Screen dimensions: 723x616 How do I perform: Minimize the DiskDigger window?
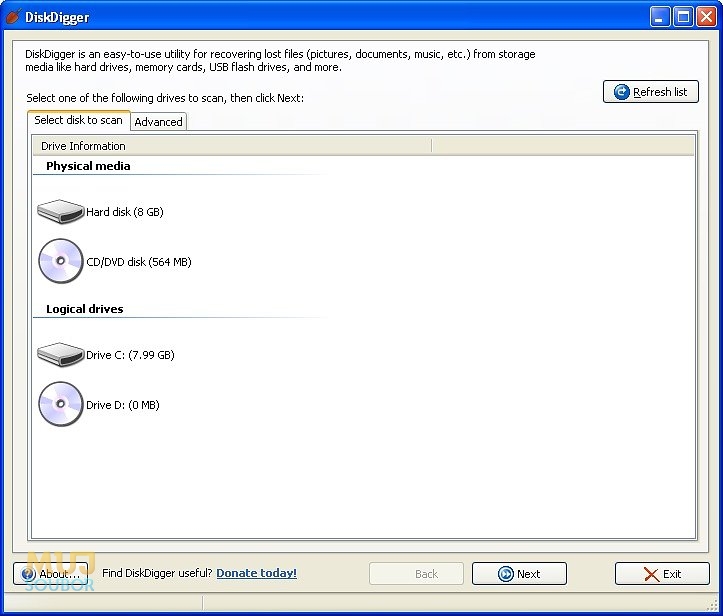pyautogui.click(x=659, y=16)
